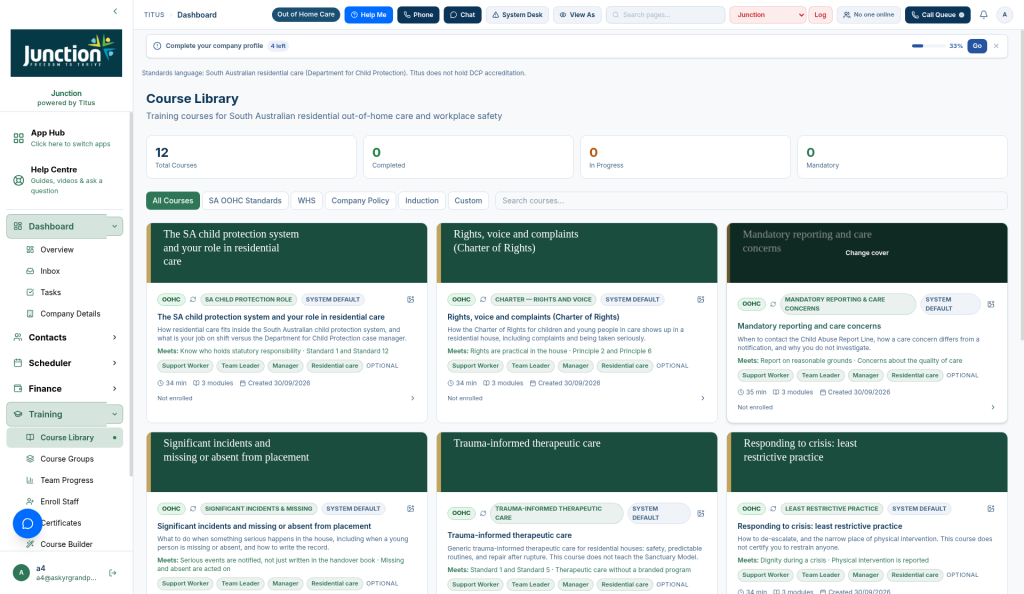Image resolution: width=1024 pixels, height=594 pixels.
Task: Open the Junction company dropdown
Action: point(768,14)
